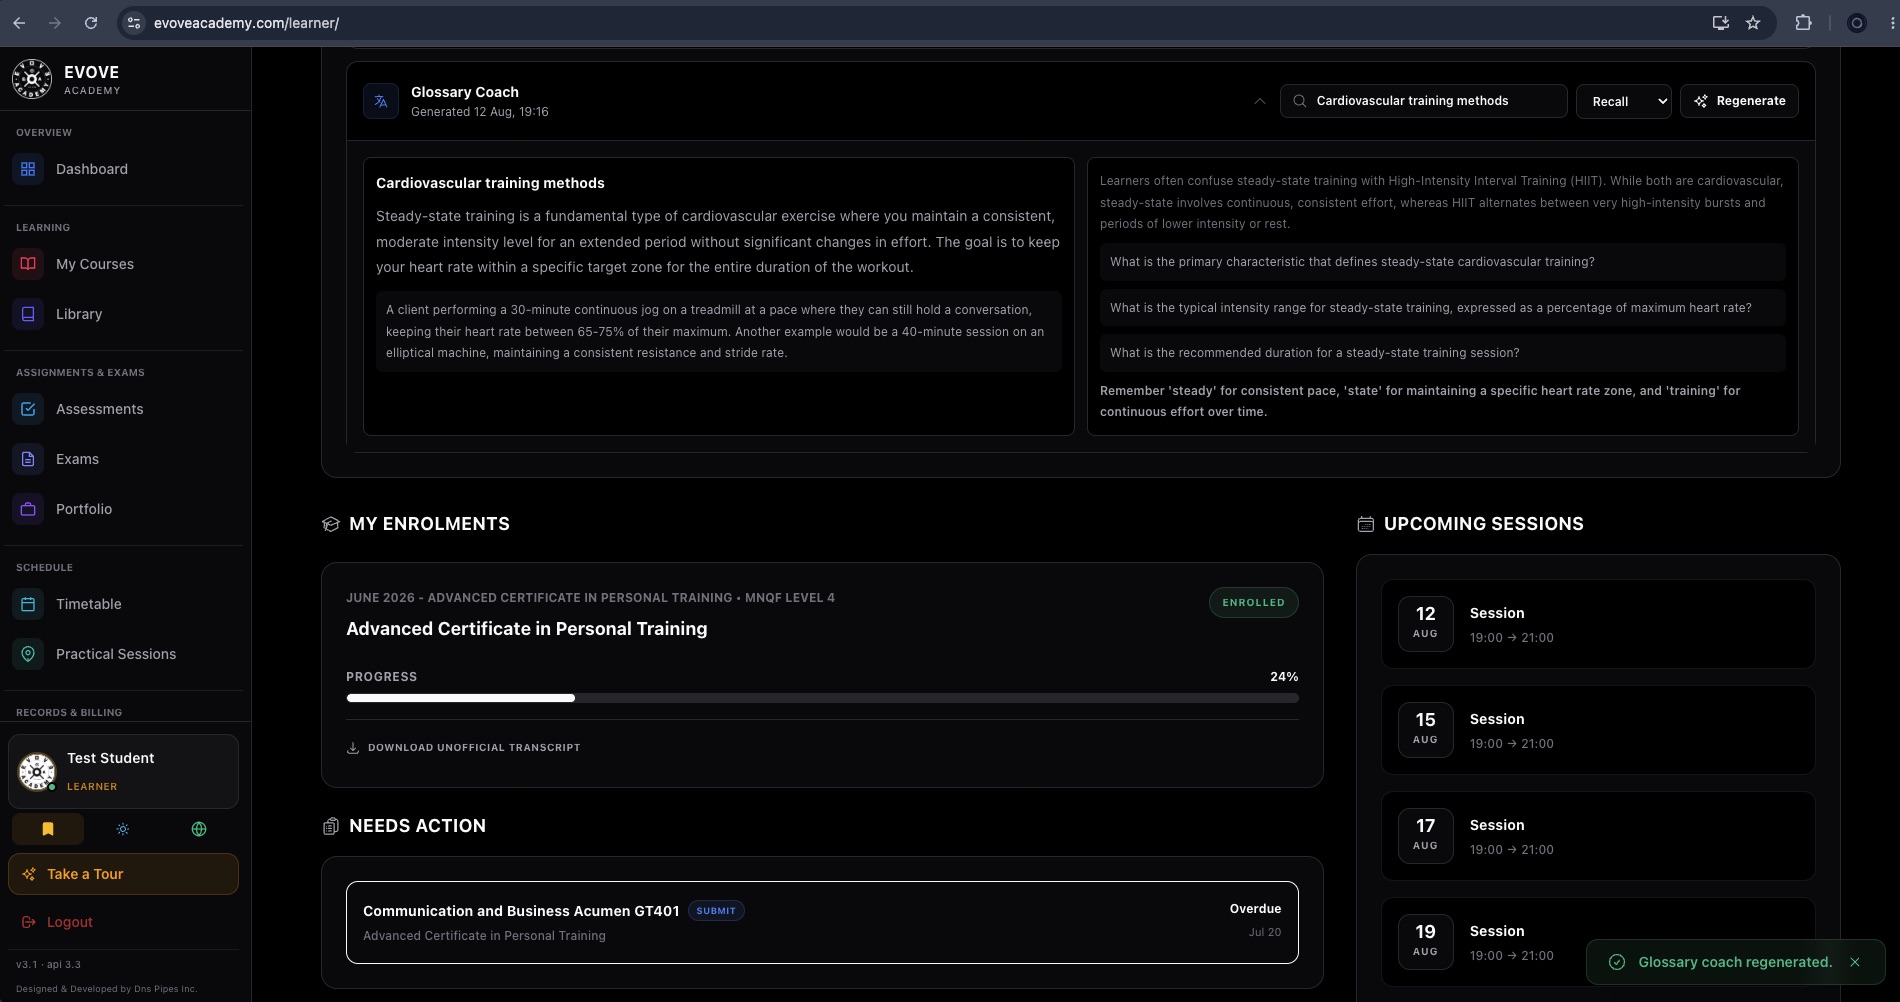Open Dashboard grid icon
Viewport: 1900px width, 1002px height.
pos(28,169)
